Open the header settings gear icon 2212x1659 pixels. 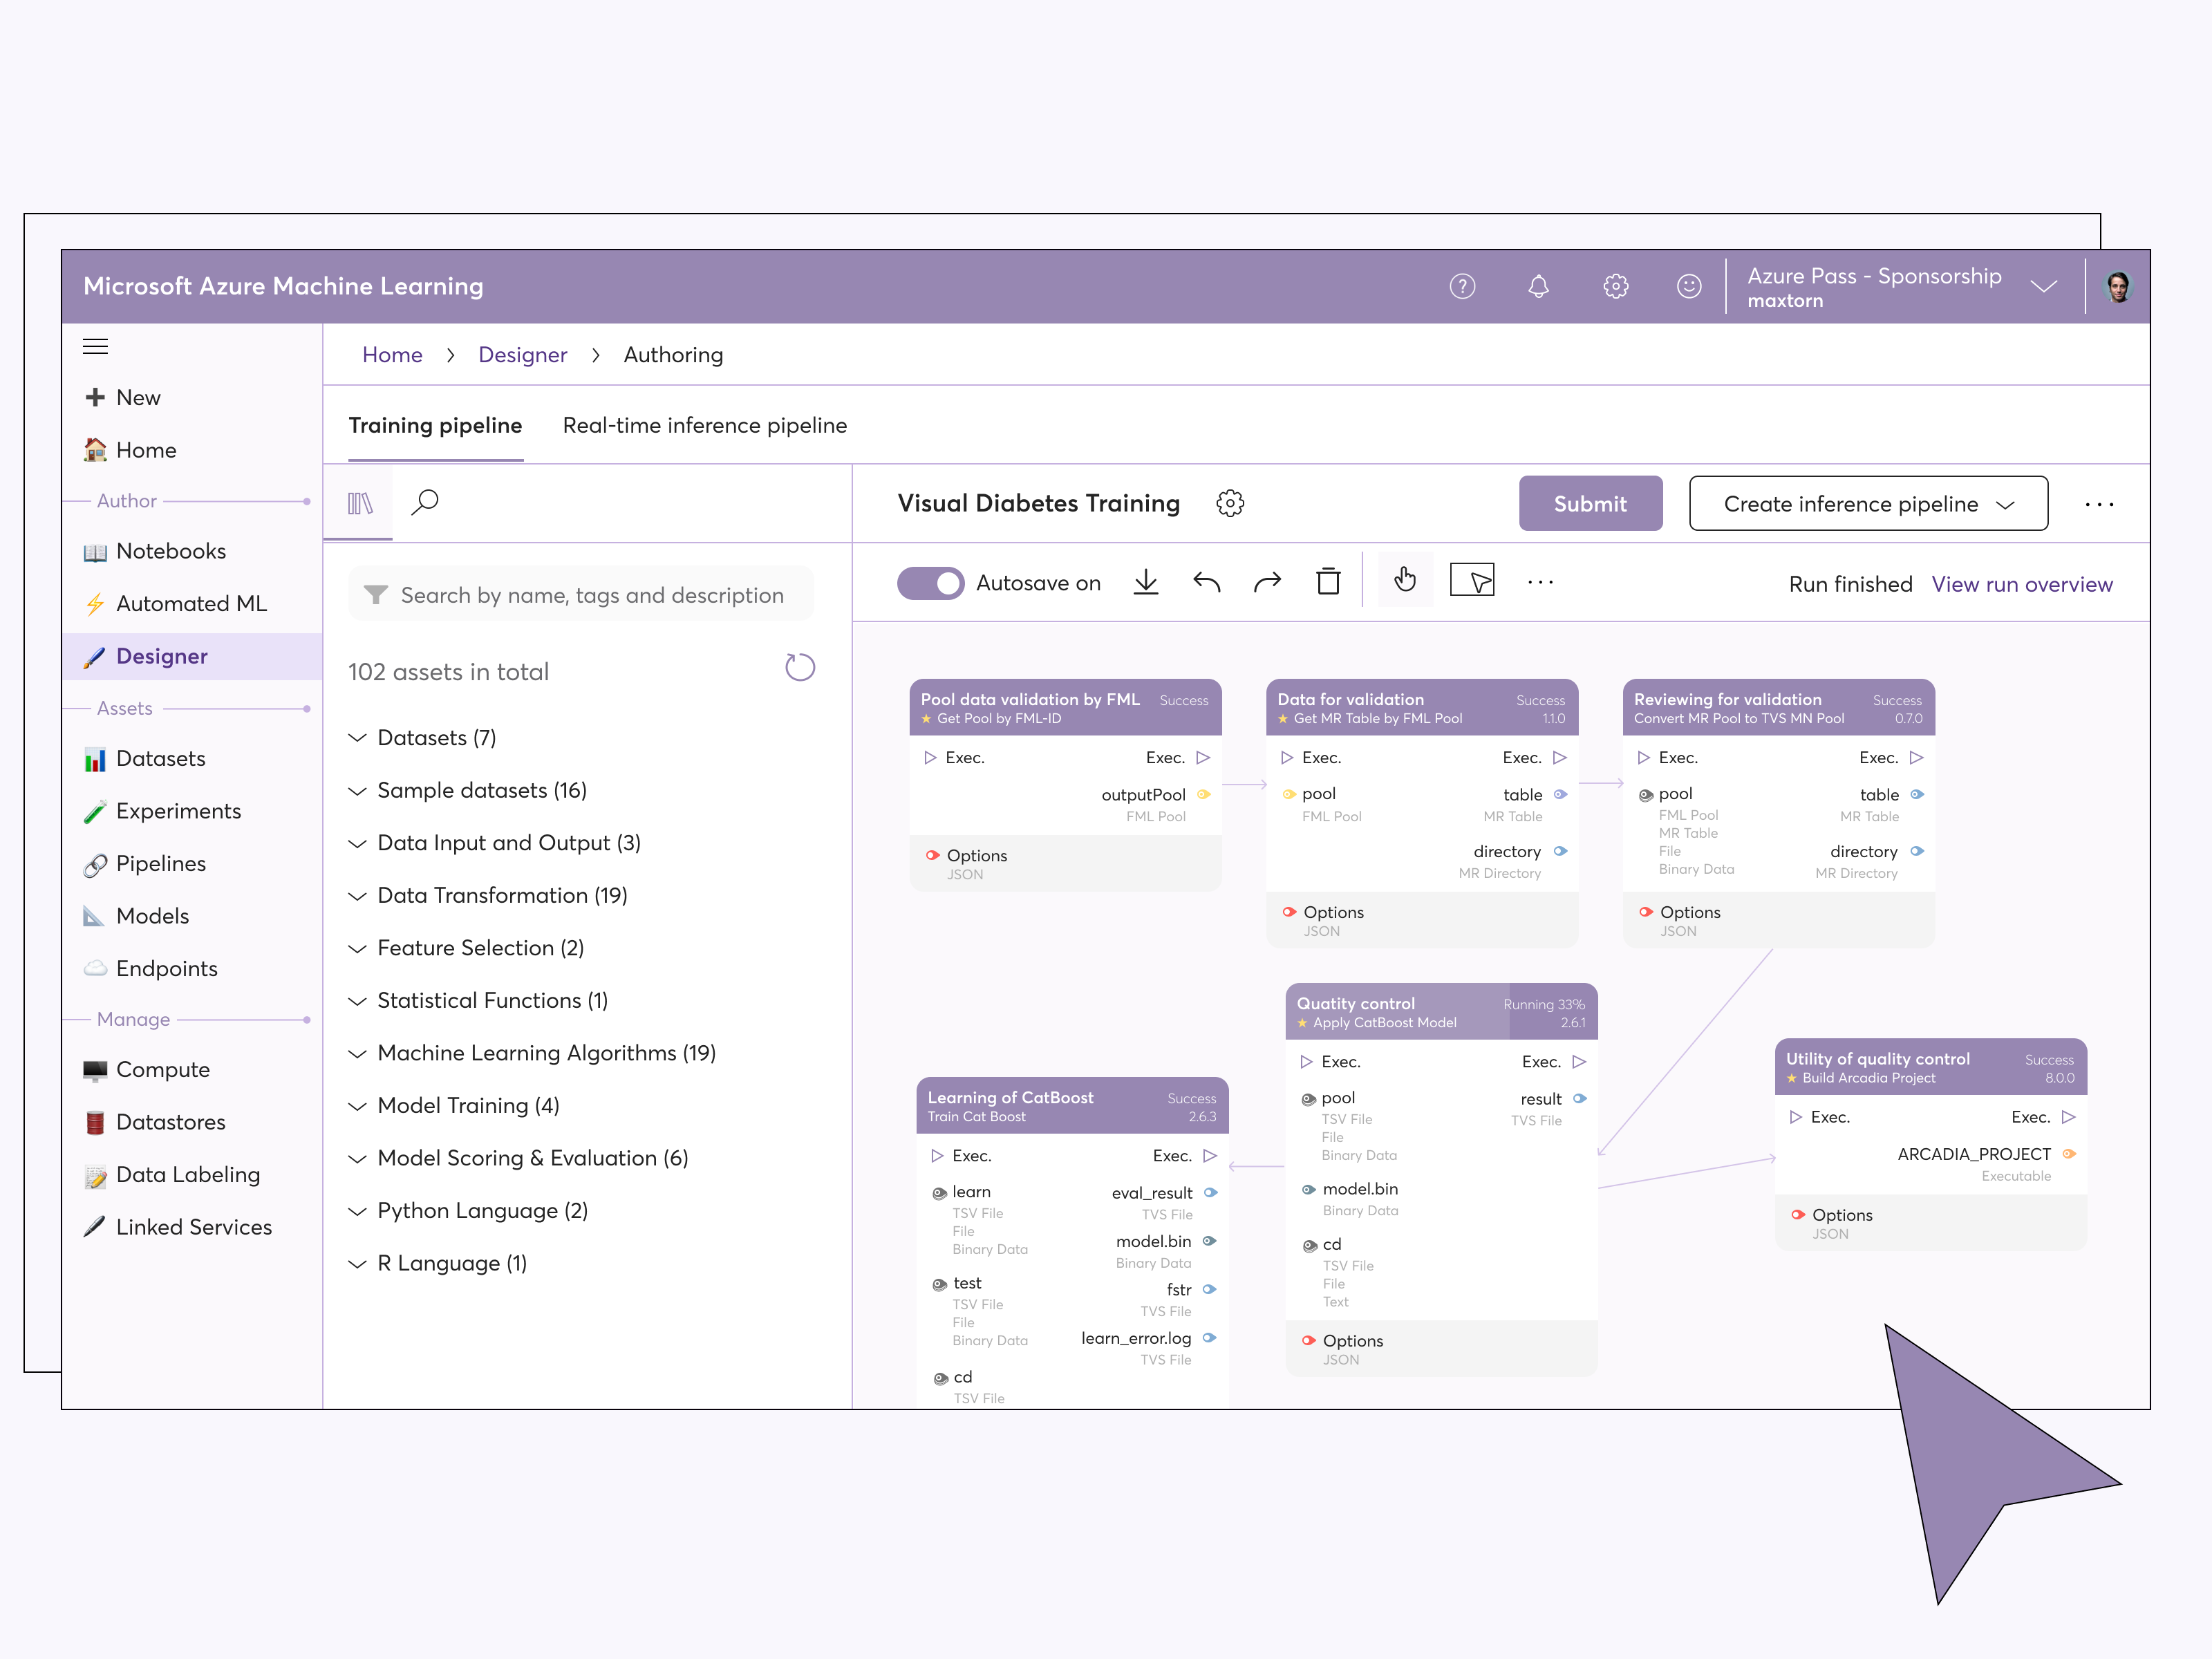1615,287
